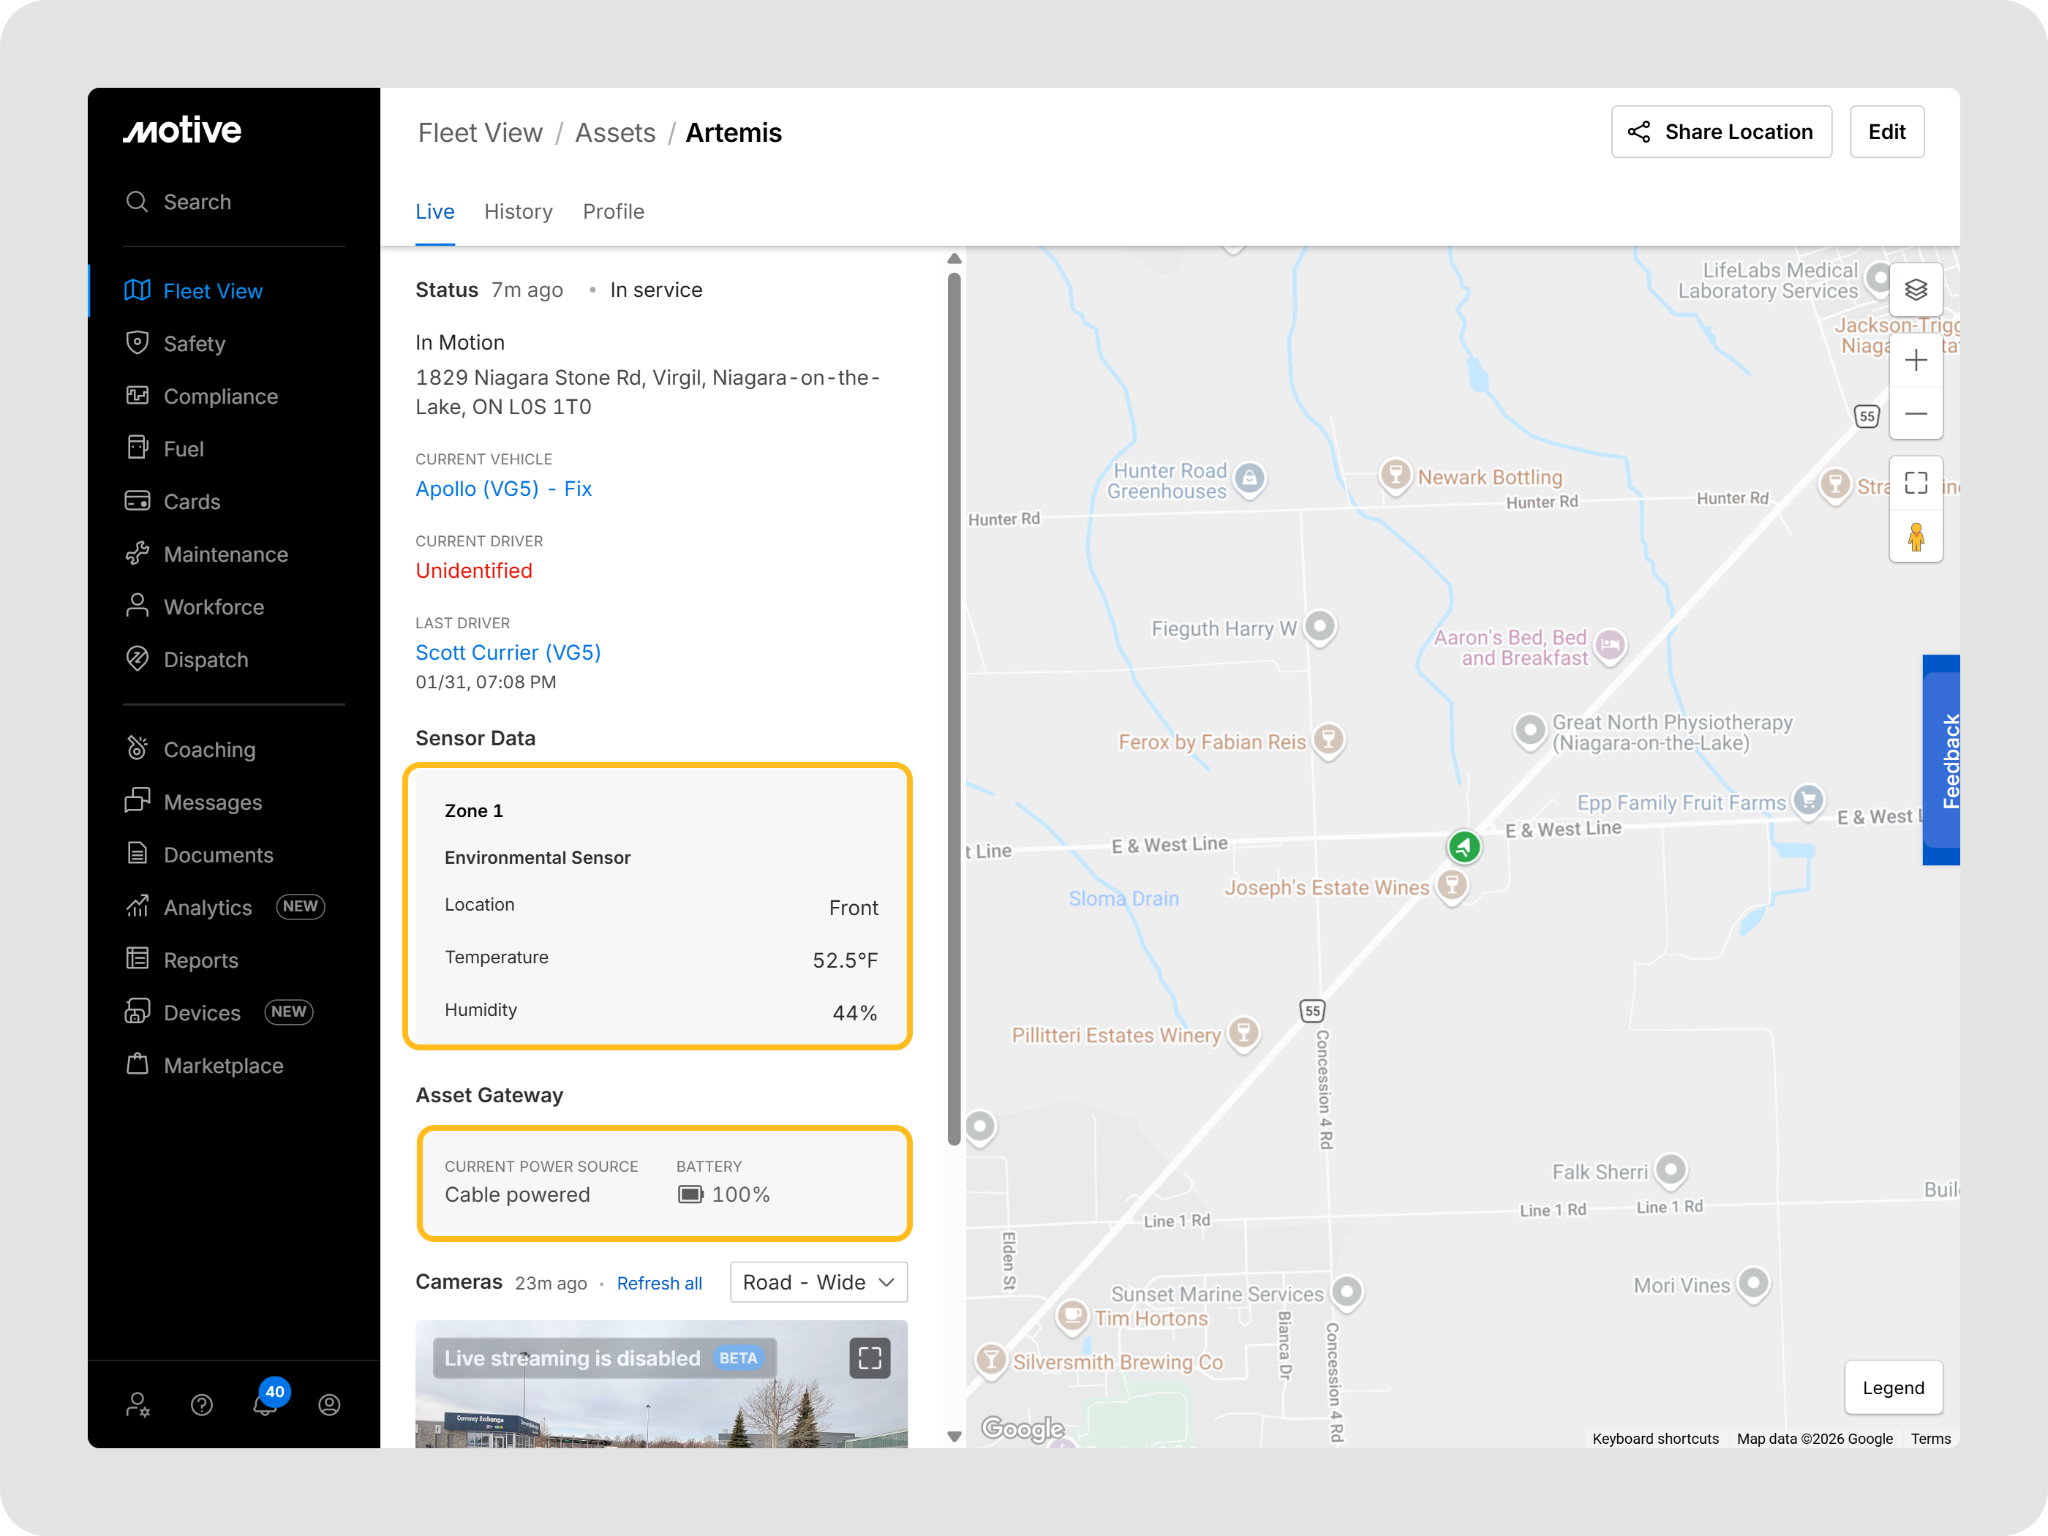Screen dimensions: 2048x1536
Task: Click the sidebar Search field
Action: click(x=197, y=202)
